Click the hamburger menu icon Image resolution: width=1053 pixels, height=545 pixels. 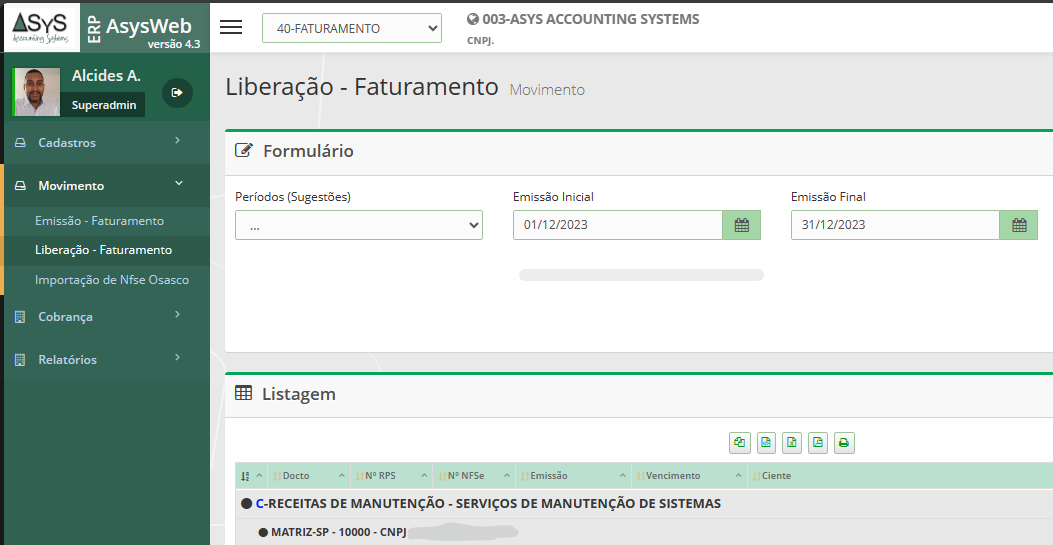click(x=231, y=27)
